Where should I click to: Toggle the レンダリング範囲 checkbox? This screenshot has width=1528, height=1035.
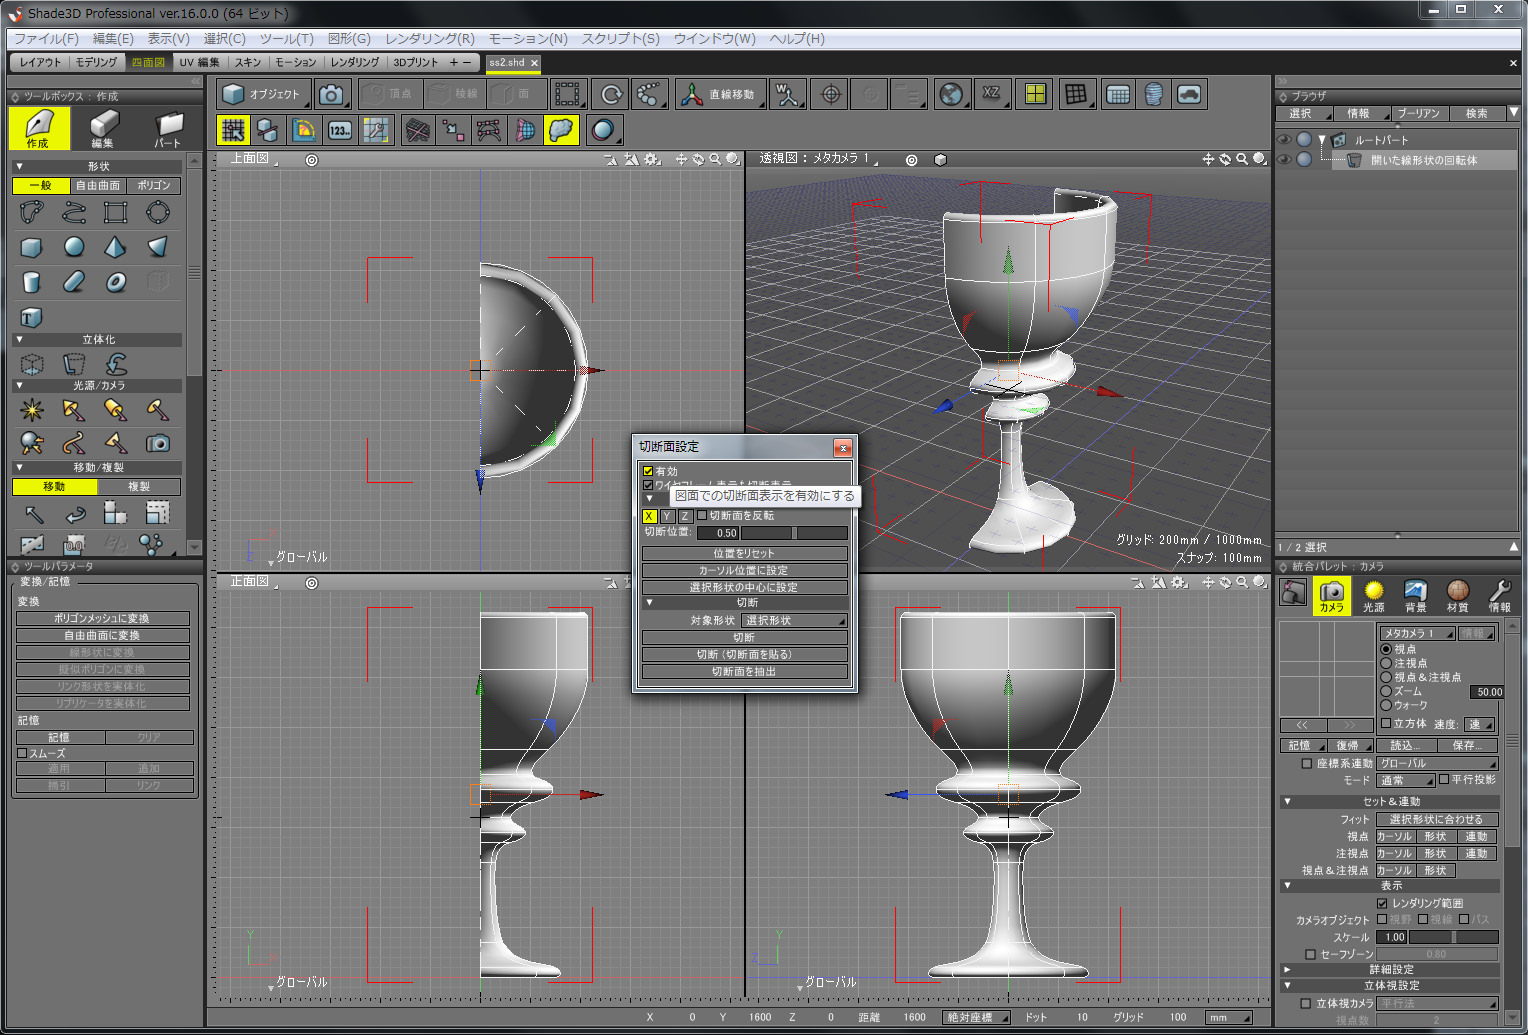(x=1382, y=904)
